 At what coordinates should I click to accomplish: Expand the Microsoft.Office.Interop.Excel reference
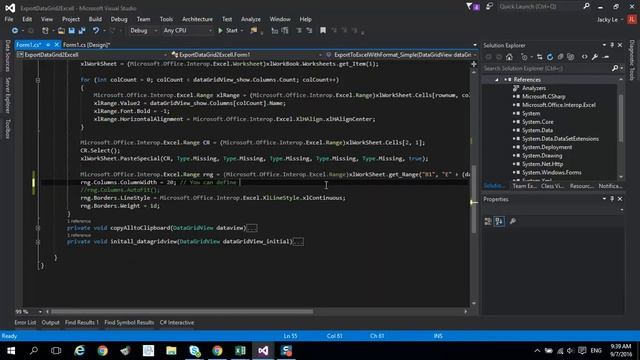[x=514, y=105]
